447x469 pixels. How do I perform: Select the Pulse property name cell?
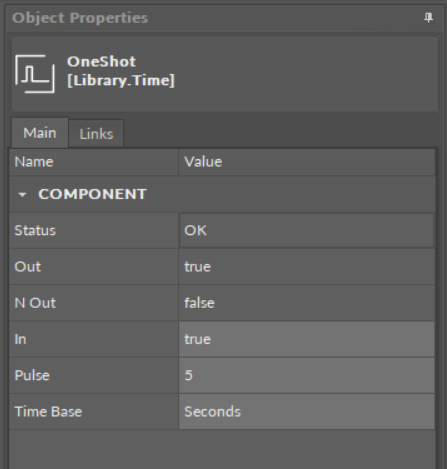point(94,376)
